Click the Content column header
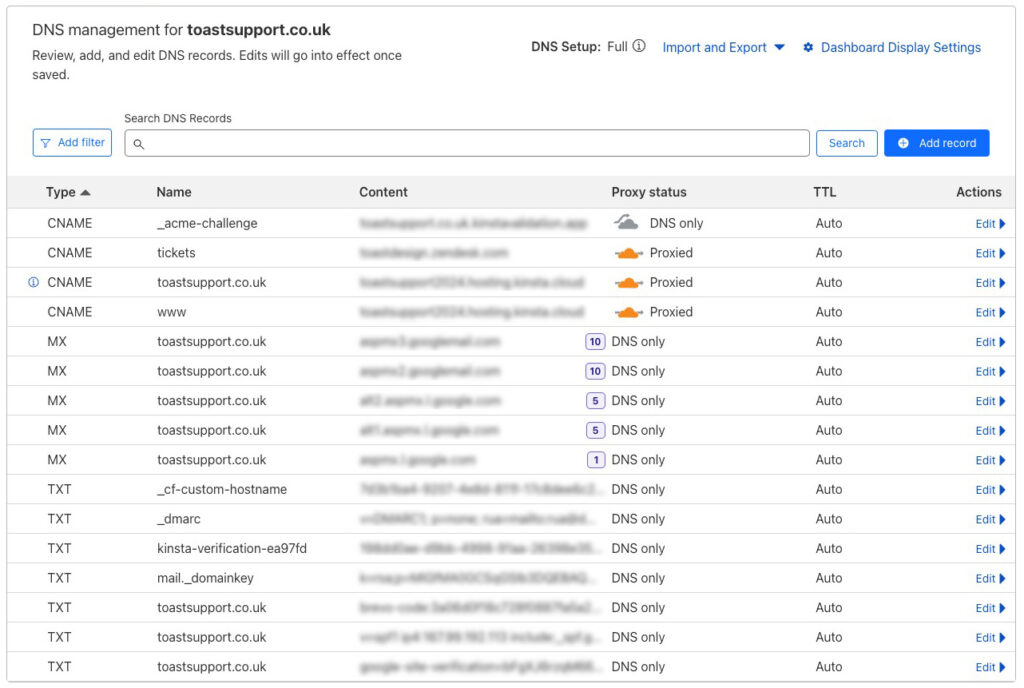Screen dimensions: 1024x688 tap(383, 192)
